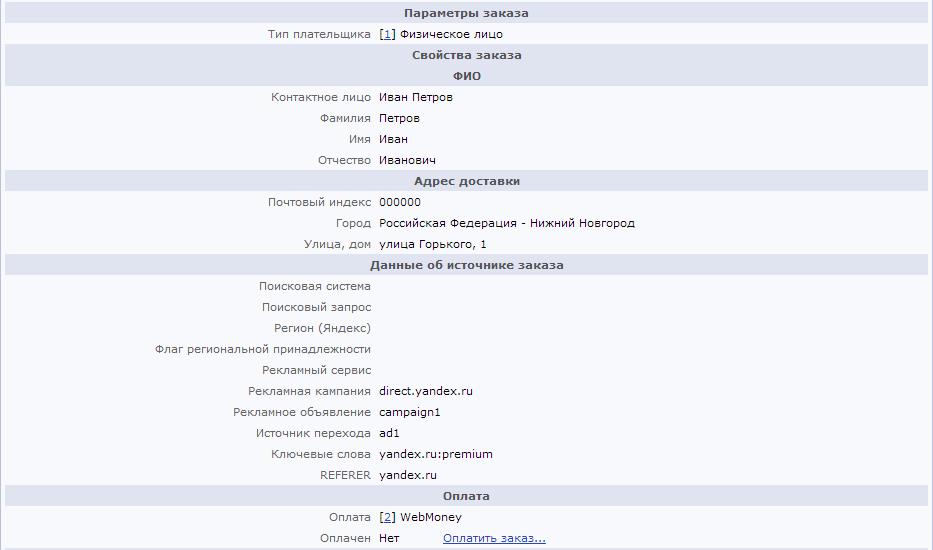Select the patronymic value "Иванович"

(x=407, y=160)
